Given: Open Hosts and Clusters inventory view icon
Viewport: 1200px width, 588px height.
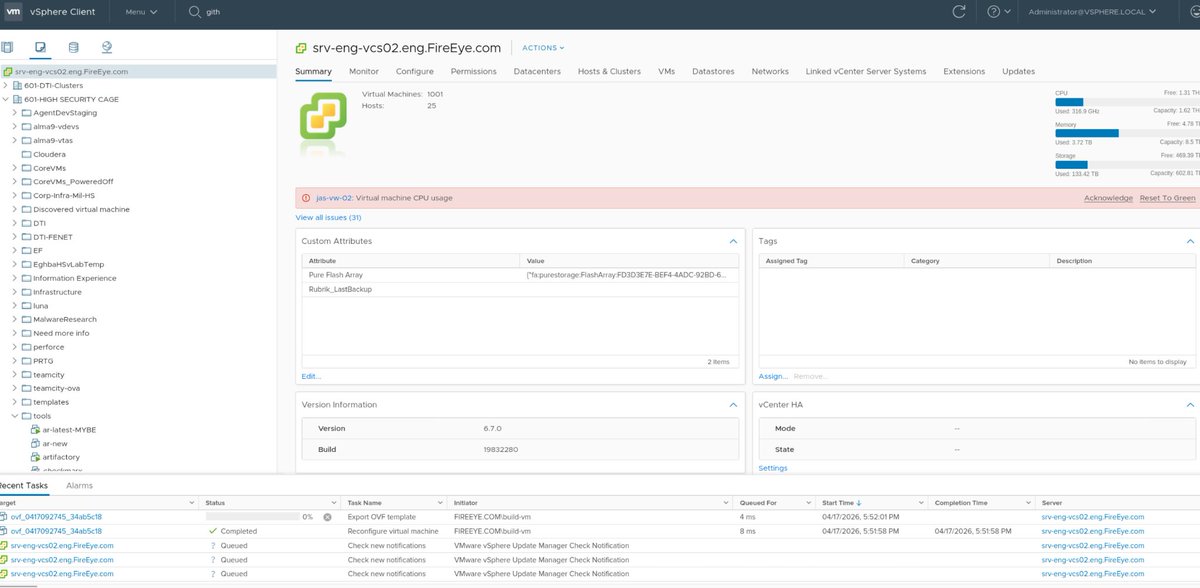Looking at the screenshot, I should pyautogui.click(x=7, y=47).
